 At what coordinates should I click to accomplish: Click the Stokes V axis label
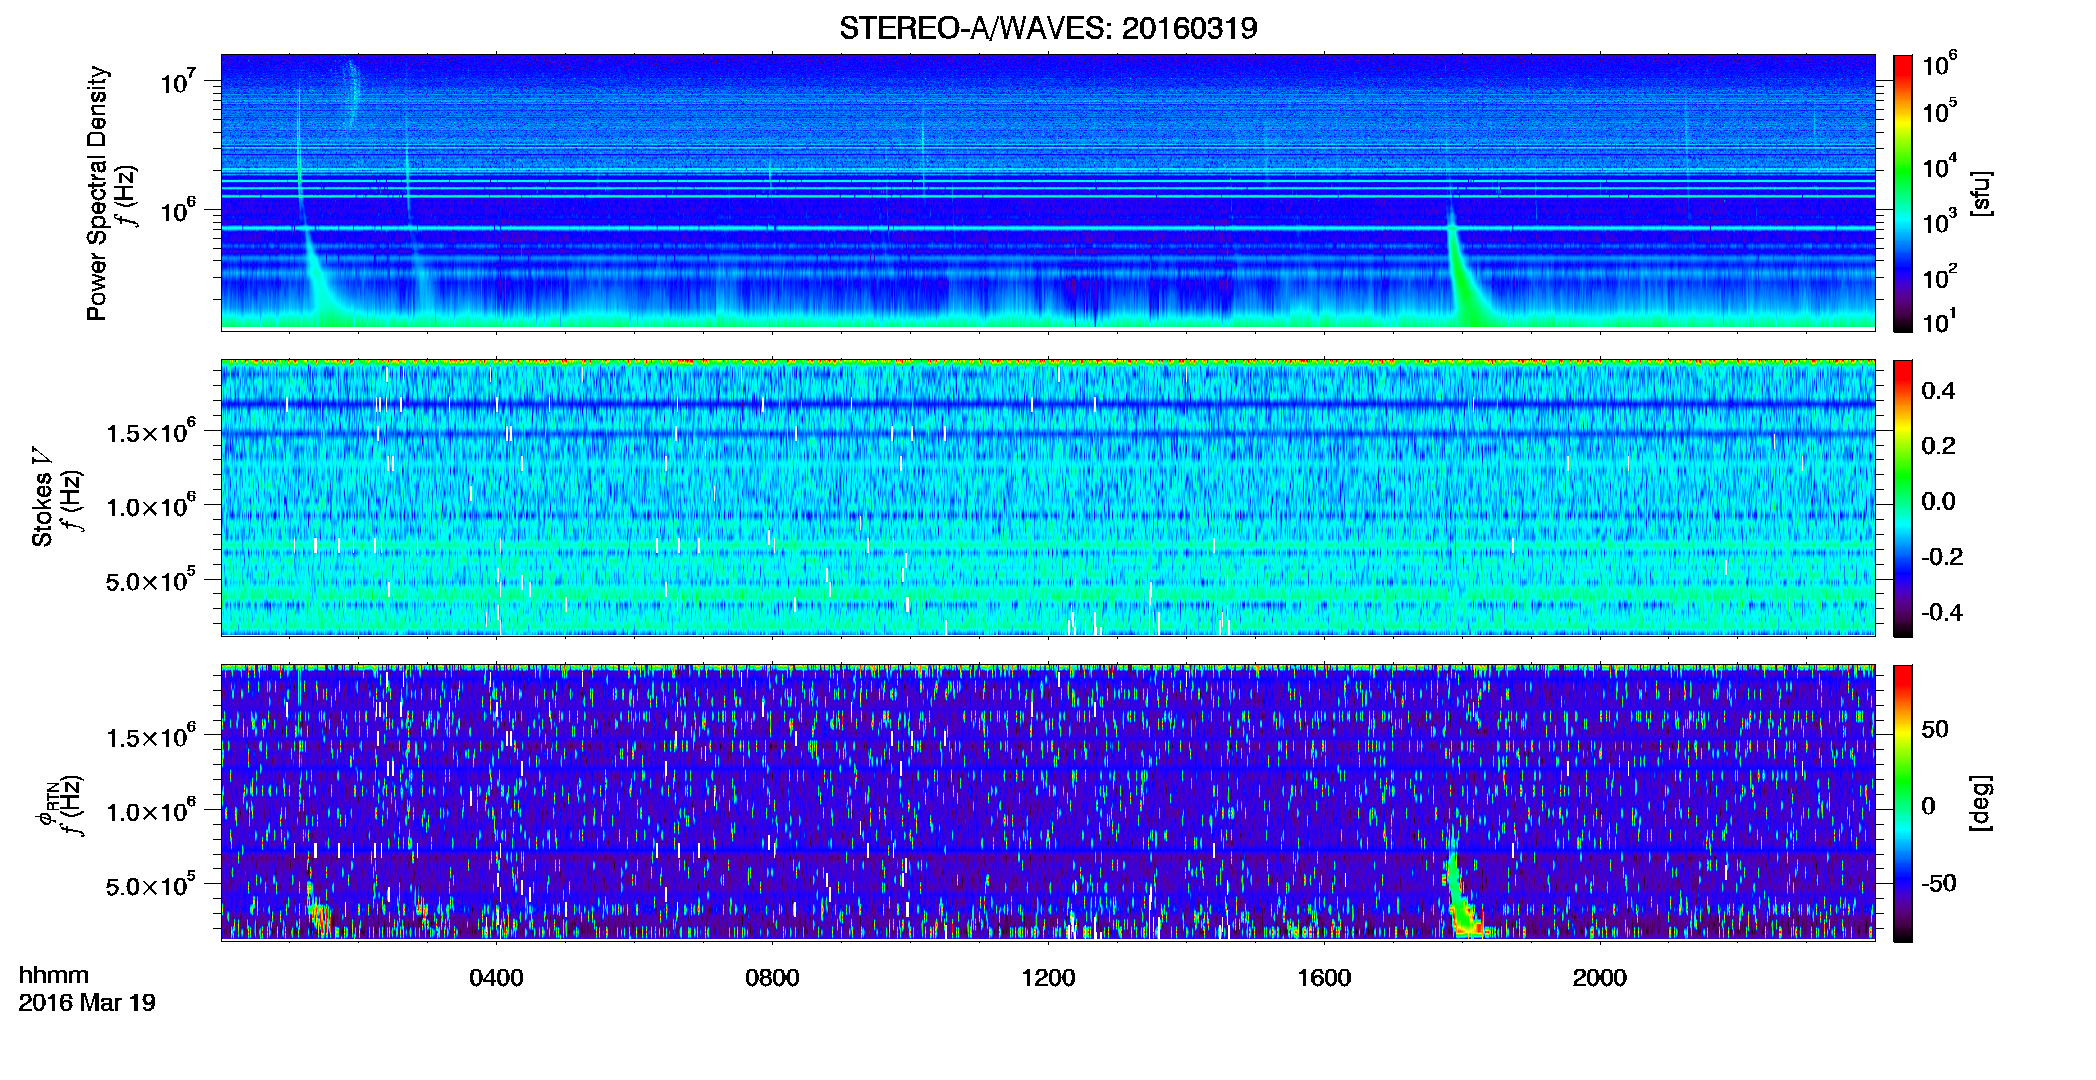42,497
